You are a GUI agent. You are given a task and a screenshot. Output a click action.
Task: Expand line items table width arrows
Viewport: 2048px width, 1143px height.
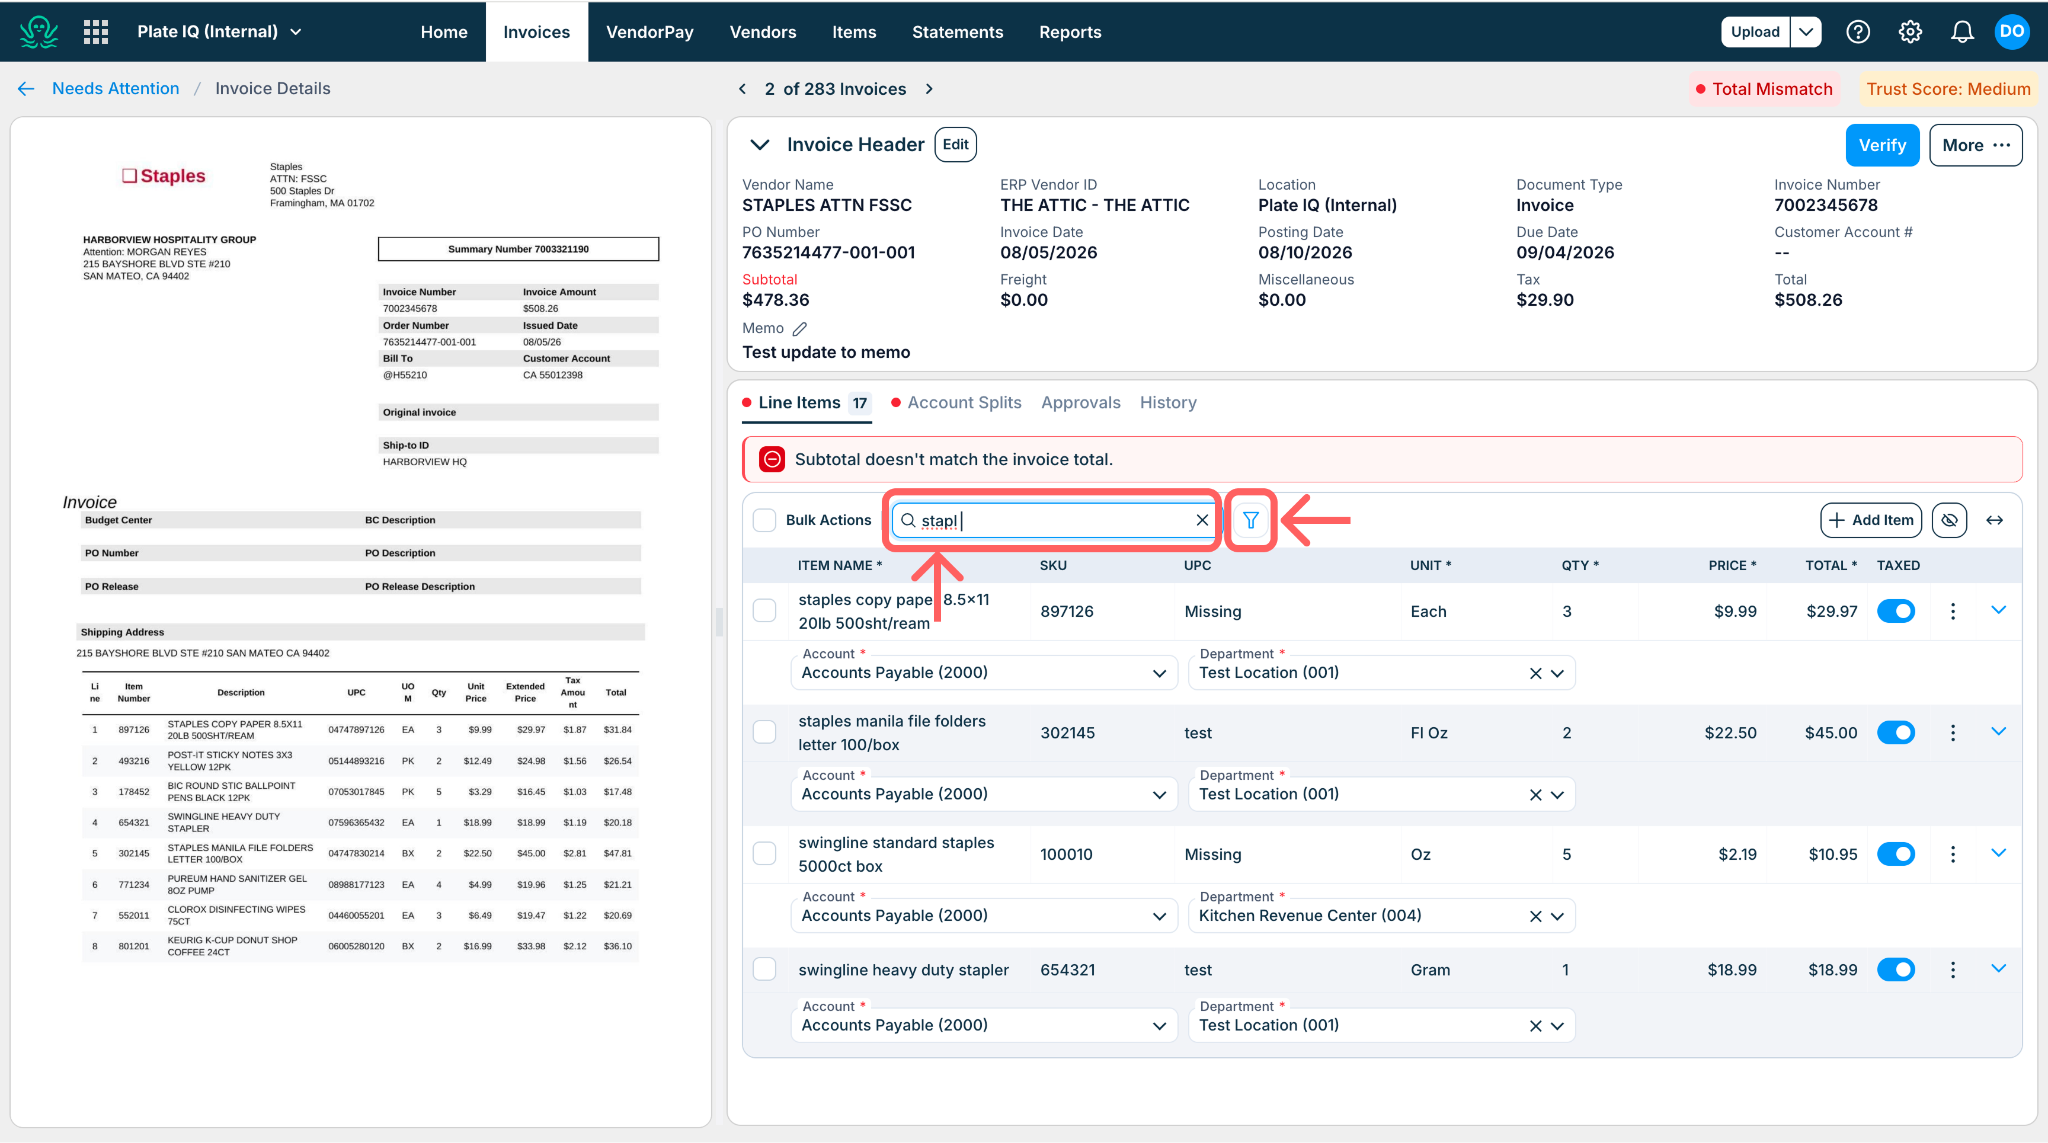[x=1994, y=520]
